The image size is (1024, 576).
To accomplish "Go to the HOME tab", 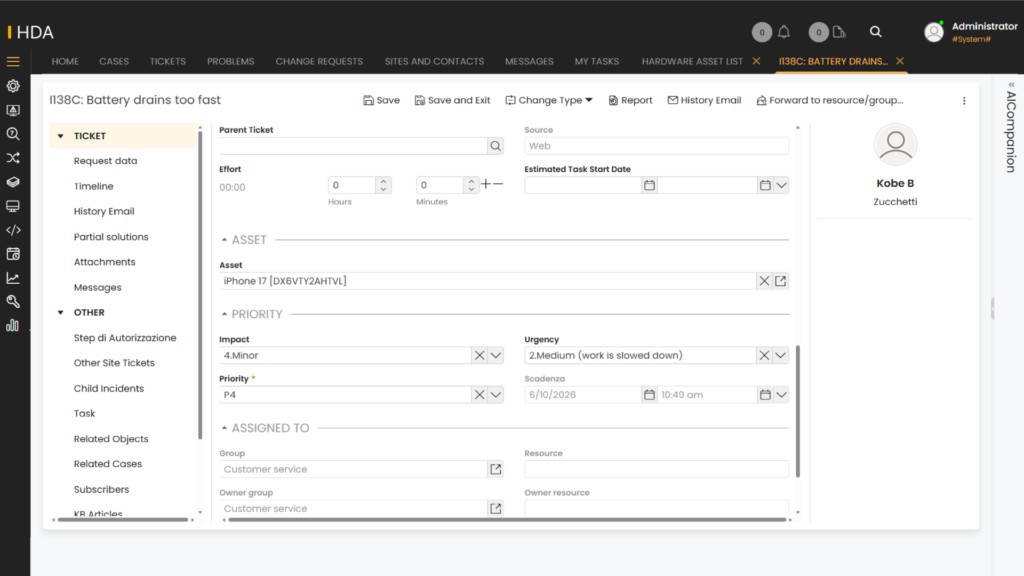I will click(65, 61).
